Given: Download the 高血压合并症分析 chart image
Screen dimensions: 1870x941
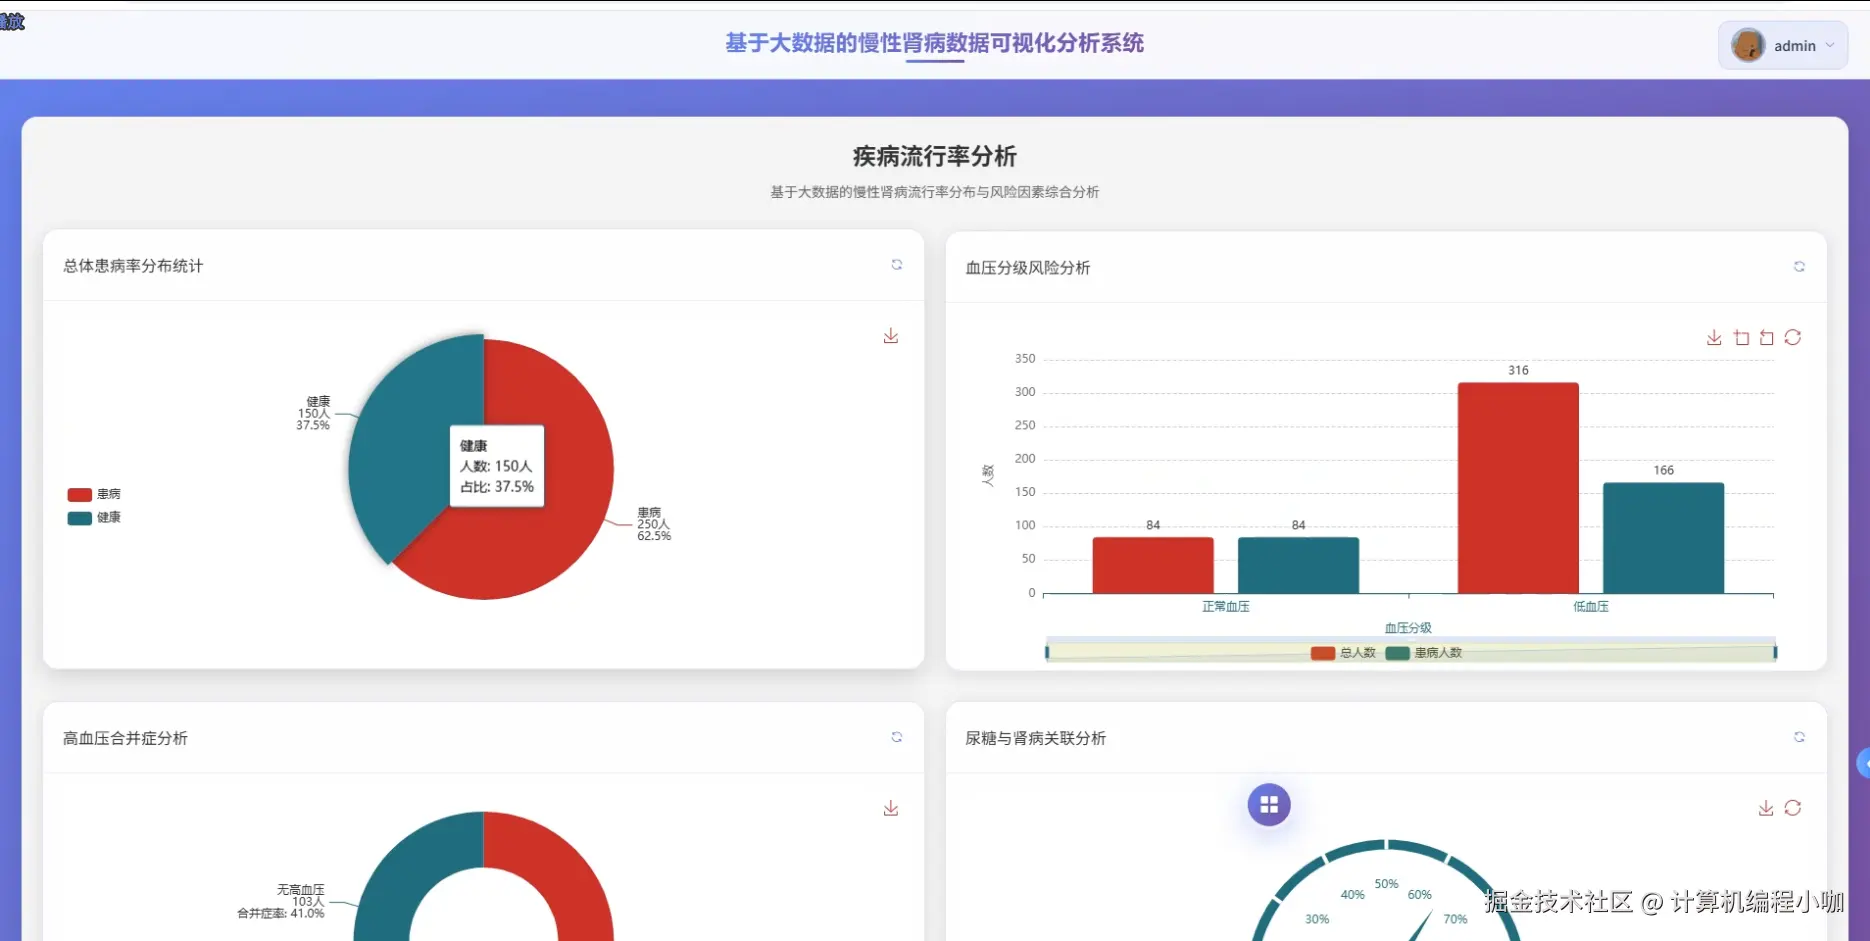Looking at the screenshot, I should point(890,807).
